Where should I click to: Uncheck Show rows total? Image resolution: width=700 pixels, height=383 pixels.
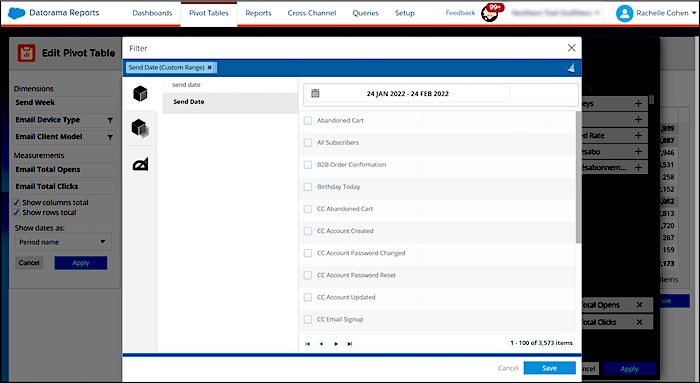click(x=16, y=212)
